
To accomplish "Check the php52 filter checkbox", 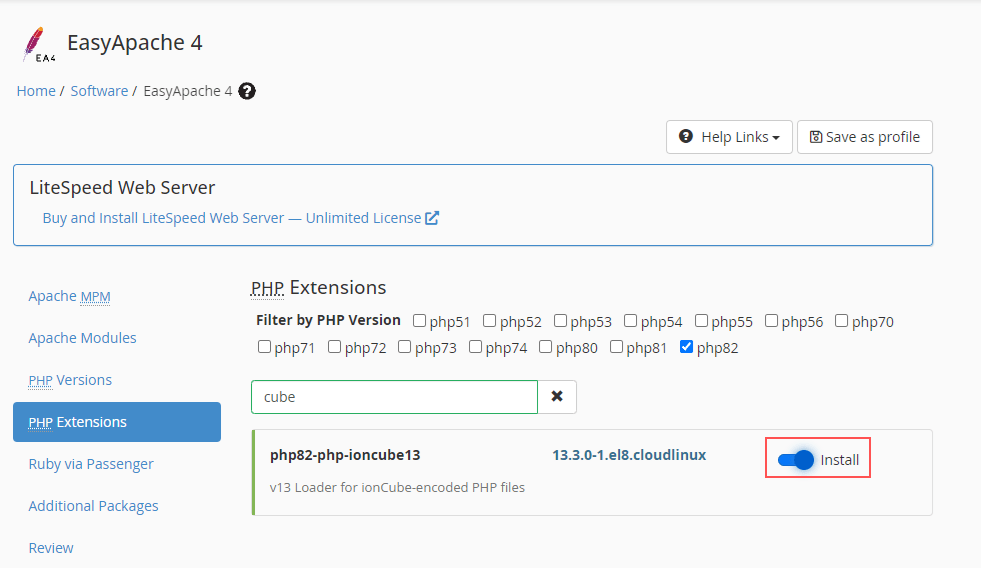I will [489, 321].
